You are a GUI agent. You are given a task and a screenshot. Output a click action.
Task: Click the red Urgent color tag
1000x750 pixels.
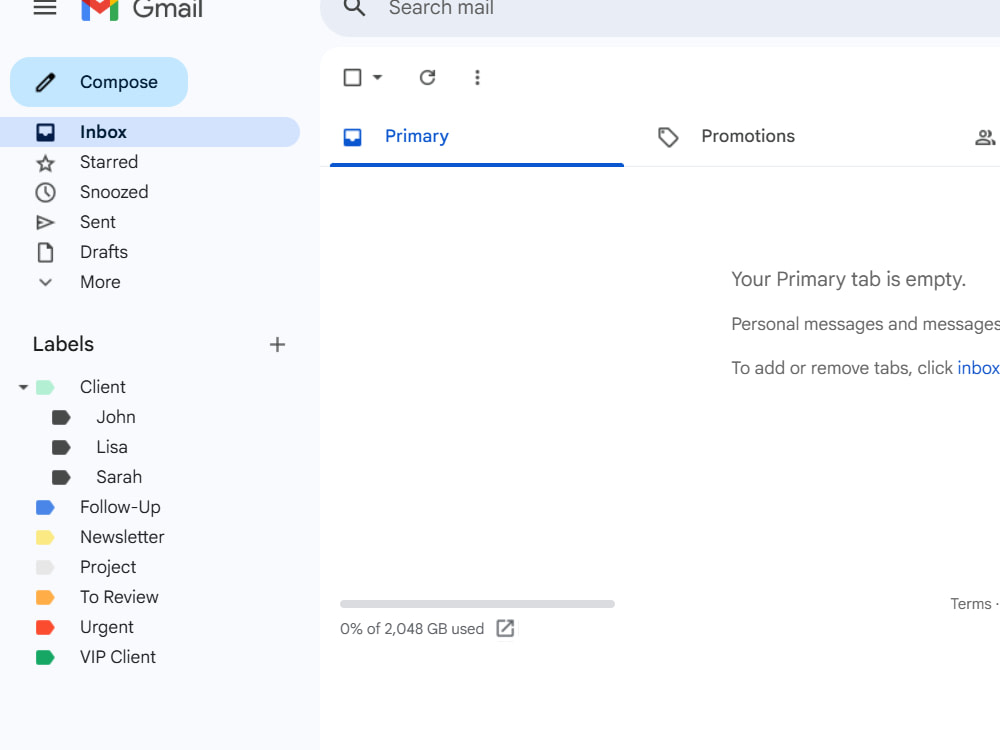point(45,628)
